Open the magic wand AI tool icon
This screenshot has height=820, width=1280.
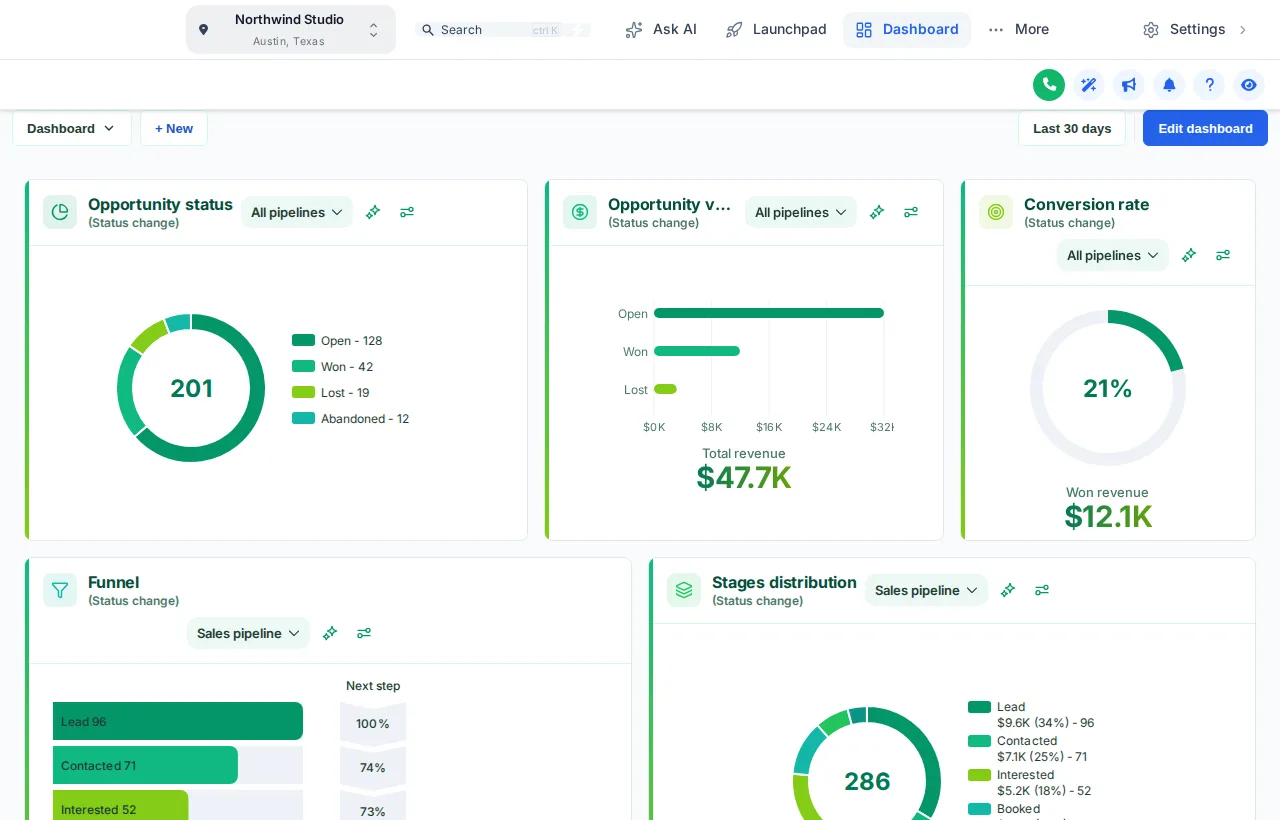click(x=1089, y=85)
